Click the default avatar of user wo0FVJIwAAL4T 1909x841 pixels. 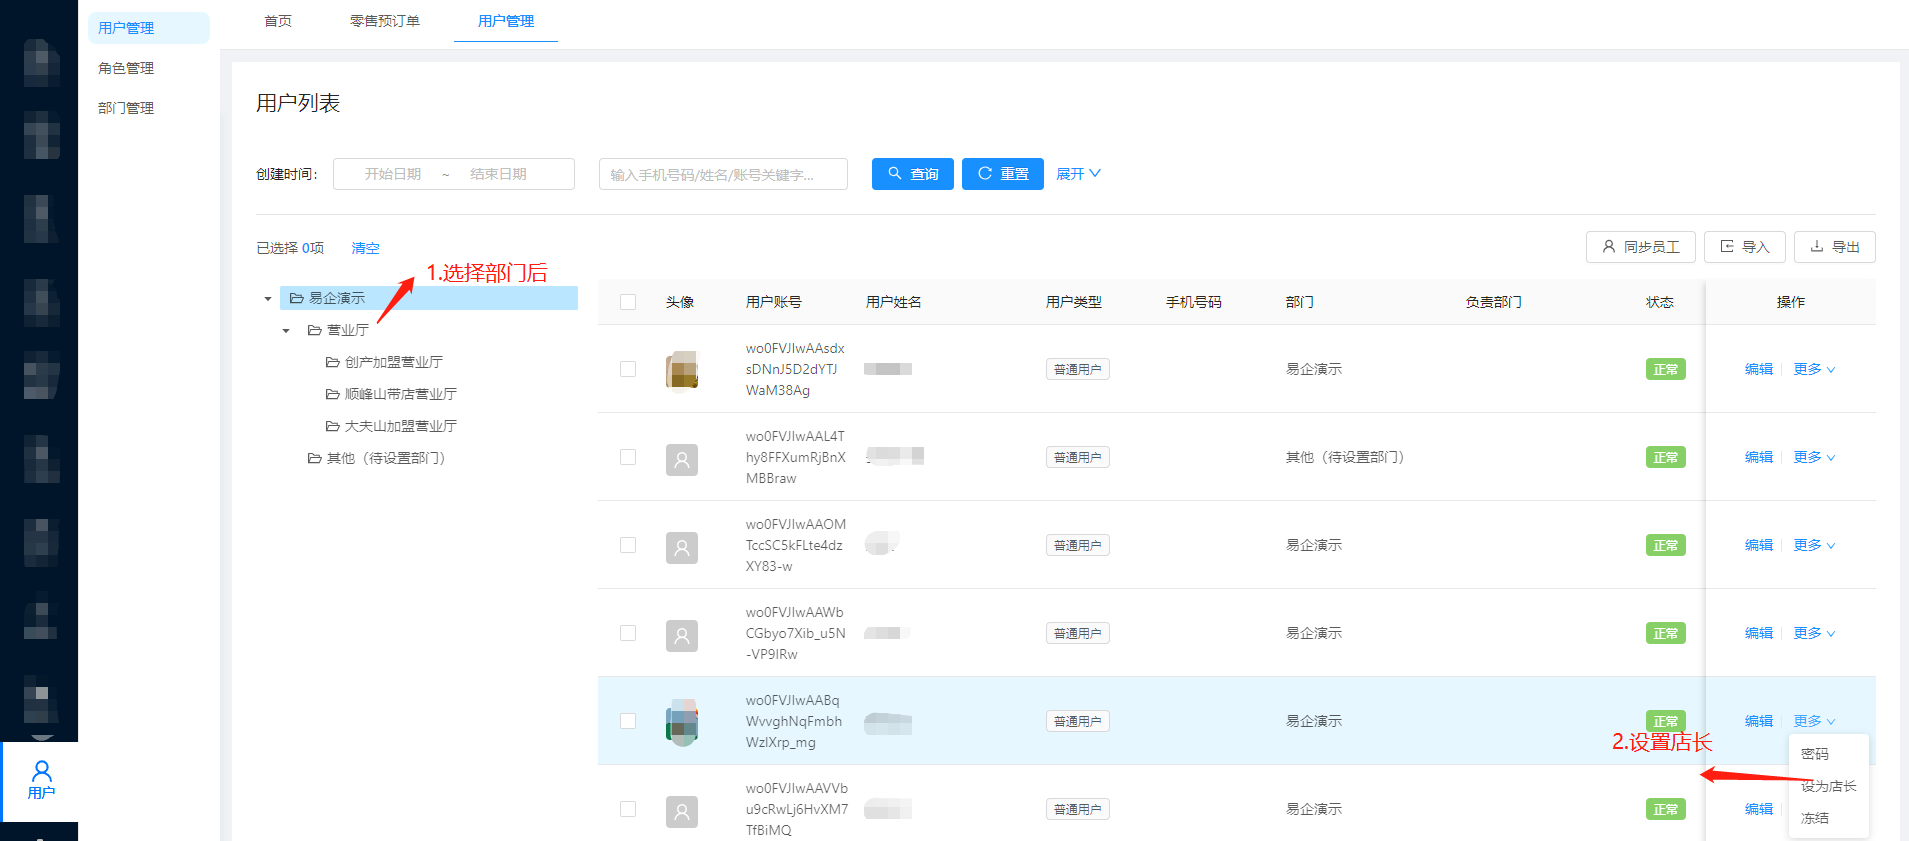682,459
